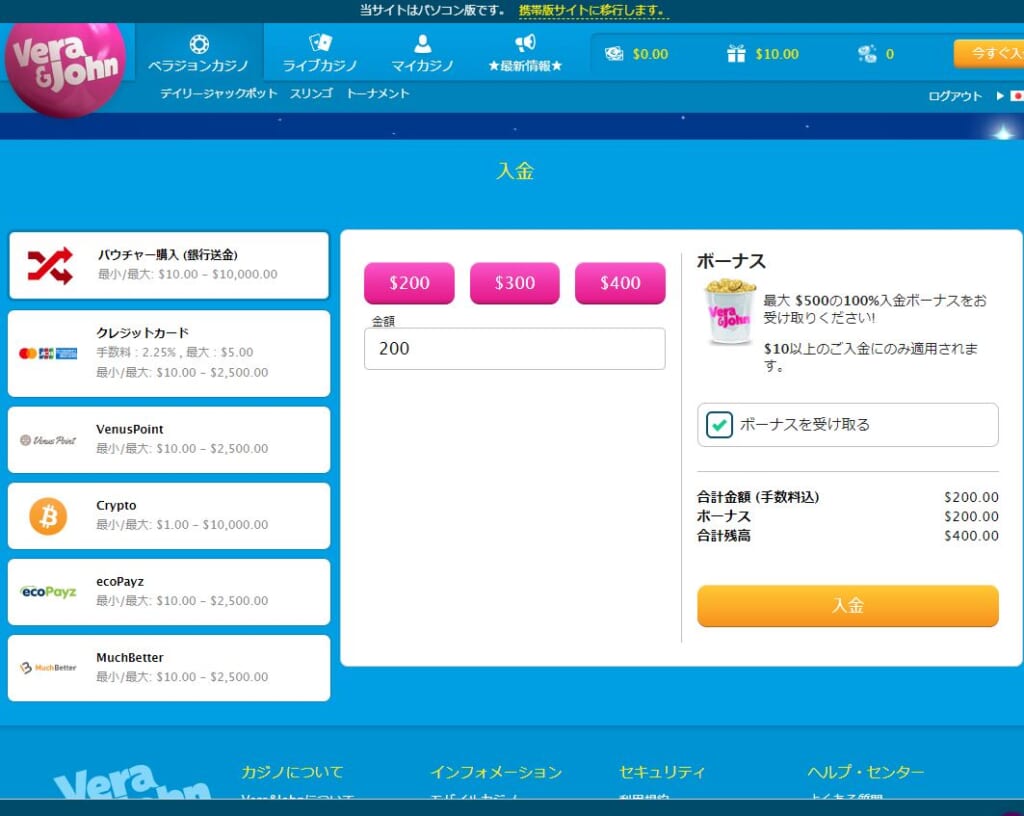Select VenusPoint logo icon
This screenshot has height=816, width=1024.
point(48,440)
